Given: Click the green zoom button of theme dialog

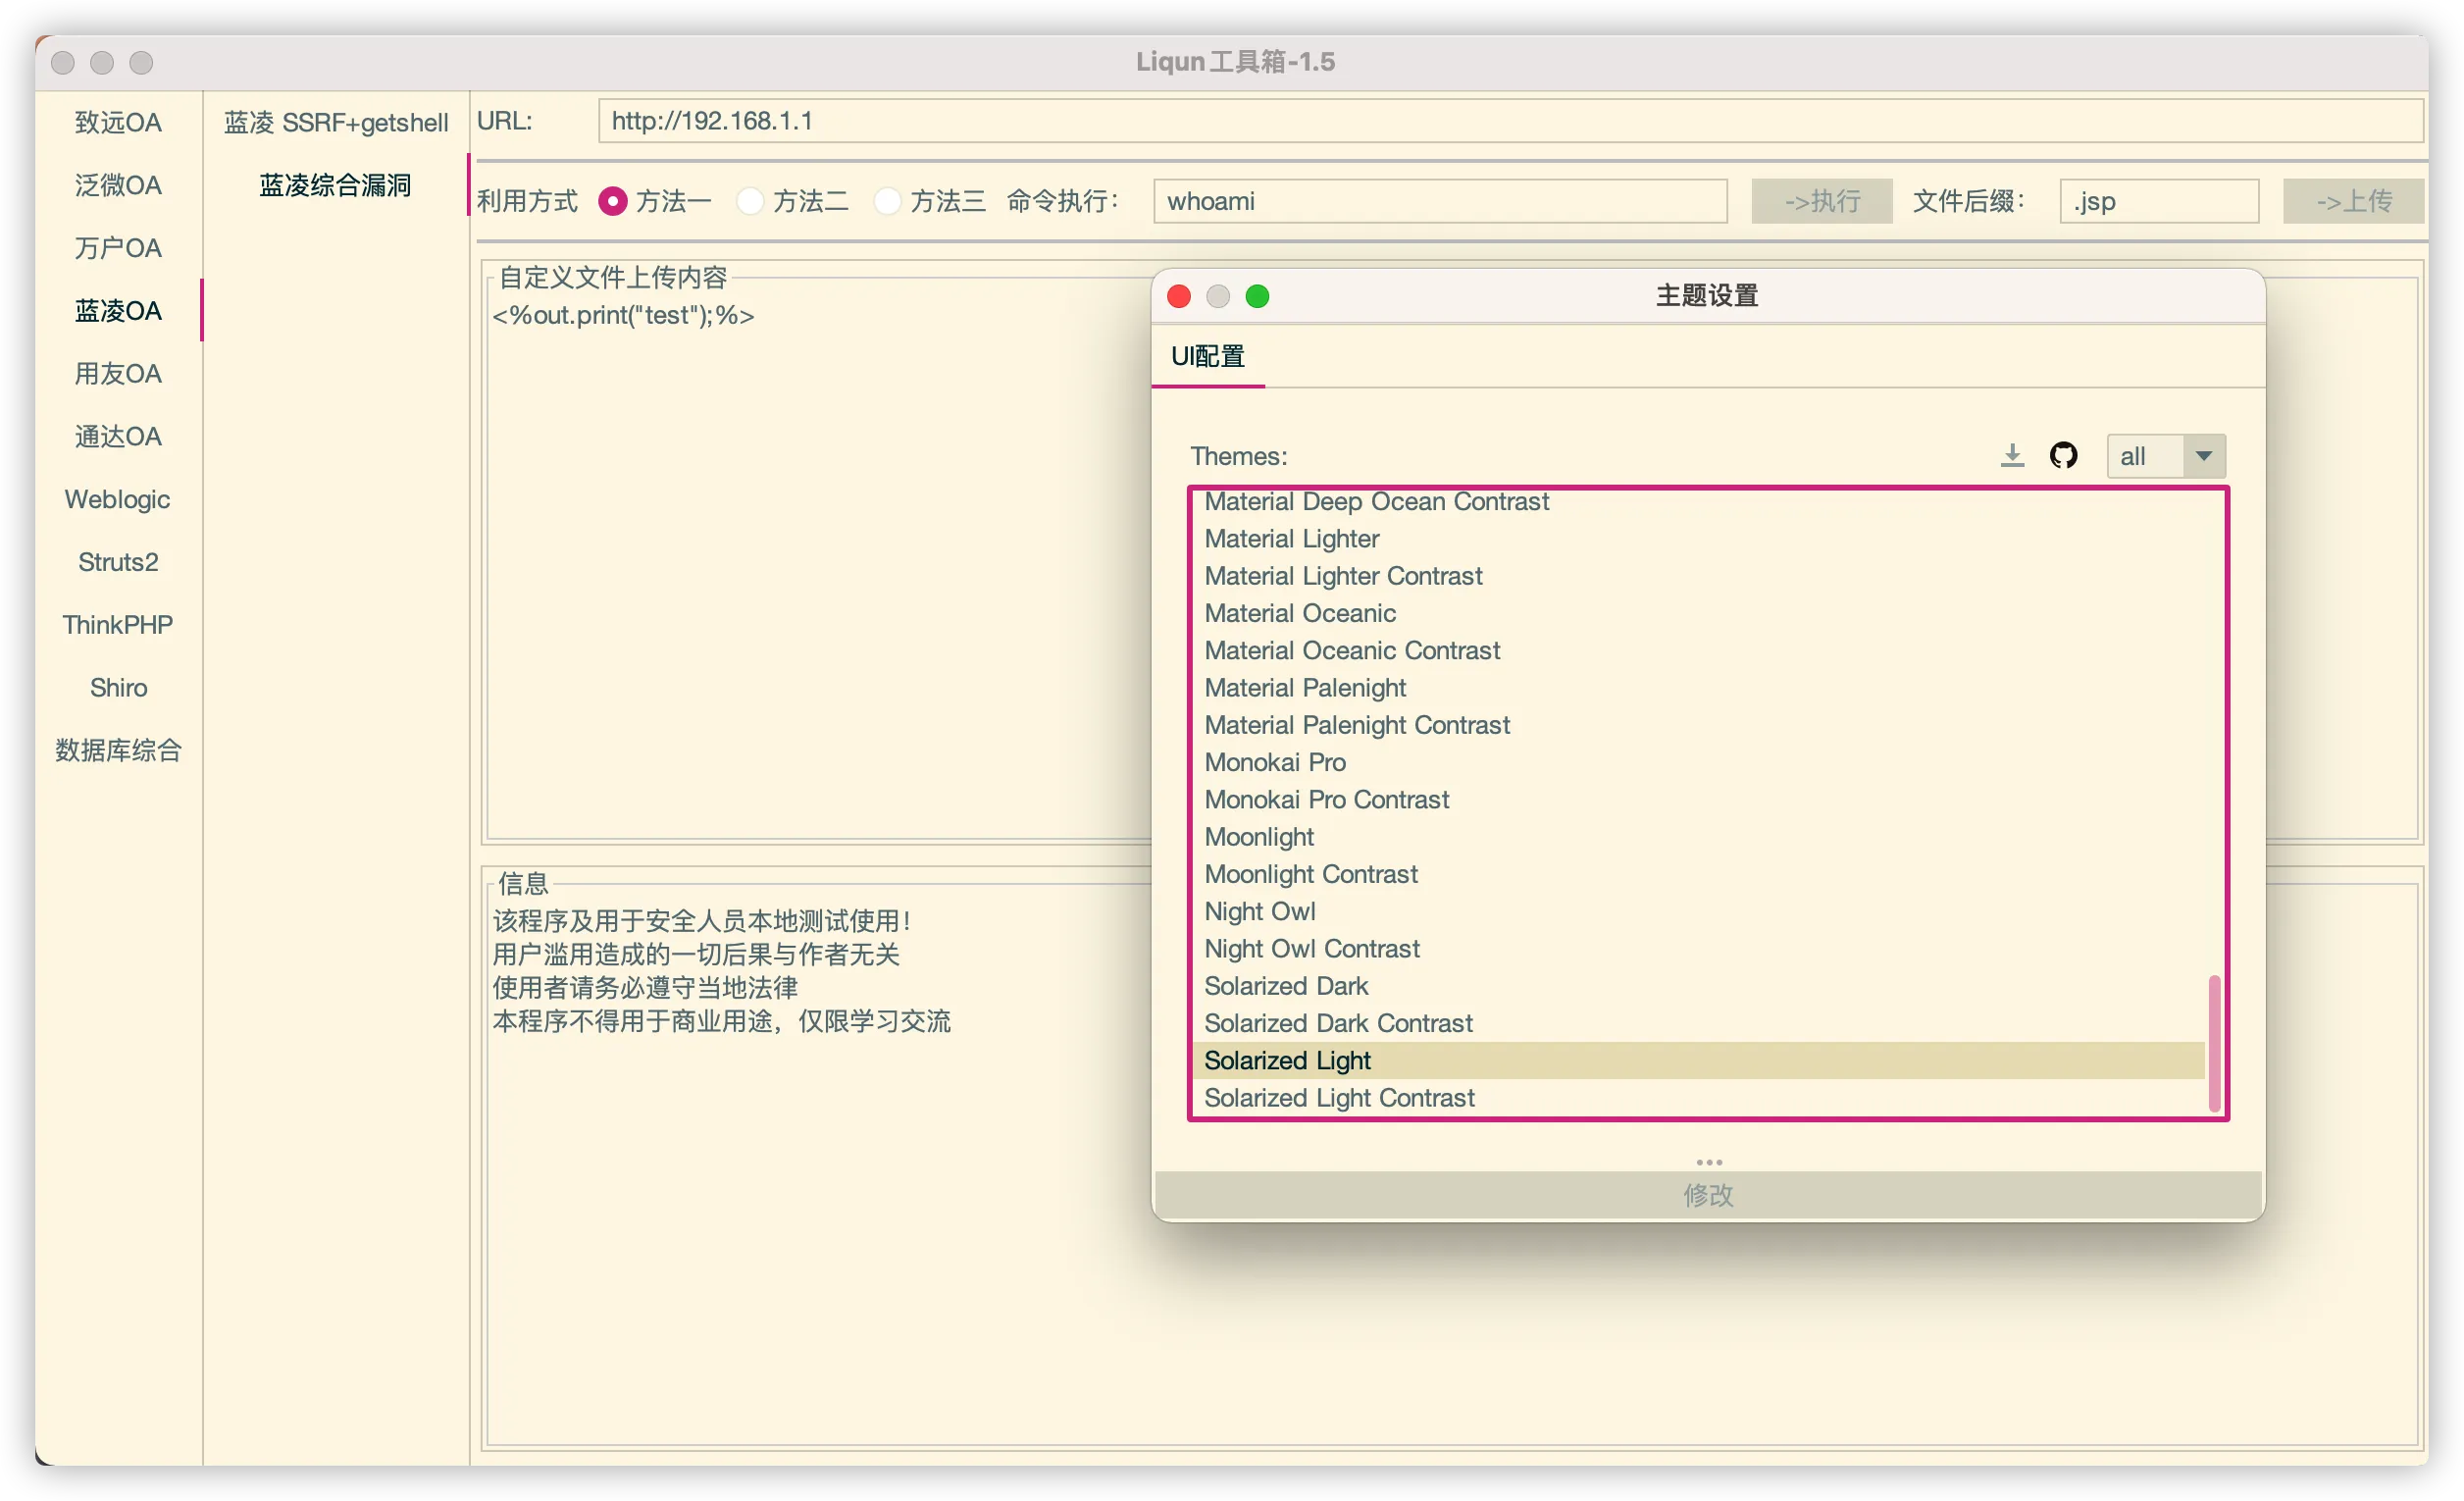Looking at the screenshot, I should pyautogui.click(x=1257, y=296).
